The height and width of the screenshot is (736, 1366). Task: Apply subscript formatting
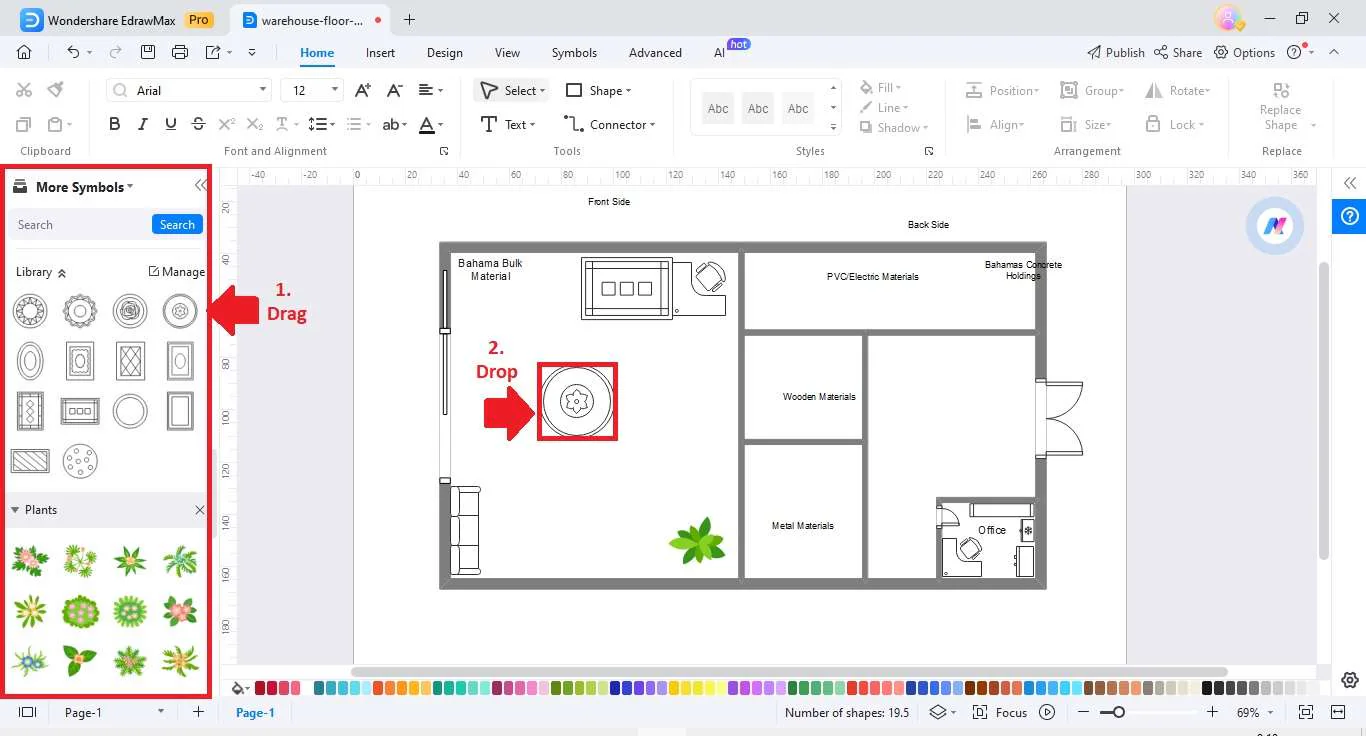coord(254,125)
